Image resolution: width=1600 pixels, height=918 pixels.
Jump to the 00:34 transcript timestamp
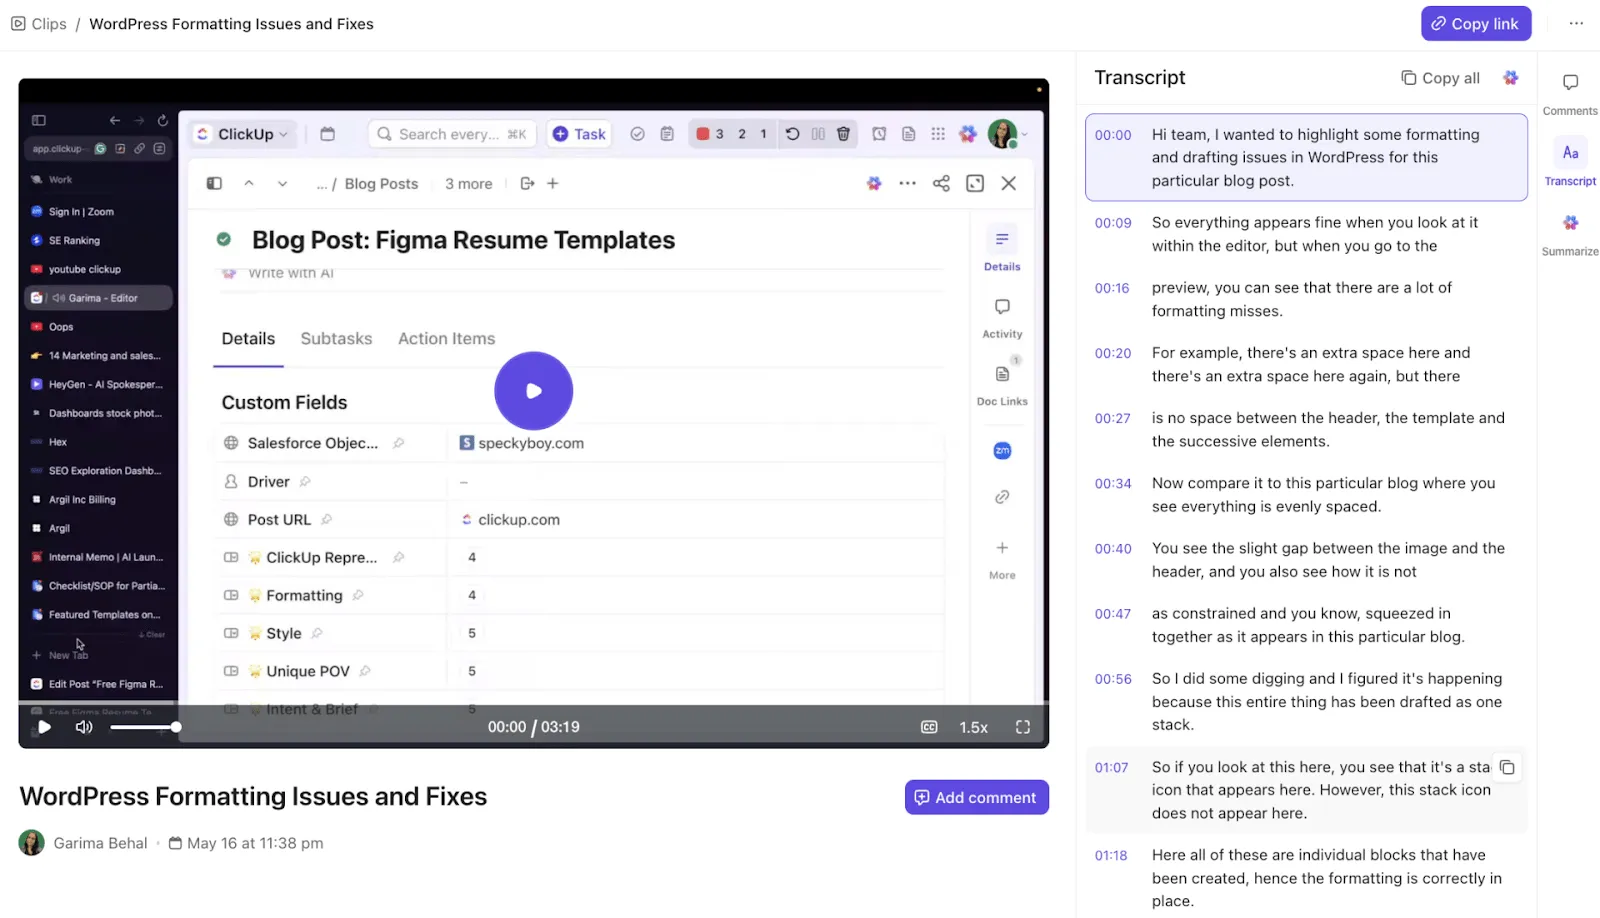point(1112,484)
